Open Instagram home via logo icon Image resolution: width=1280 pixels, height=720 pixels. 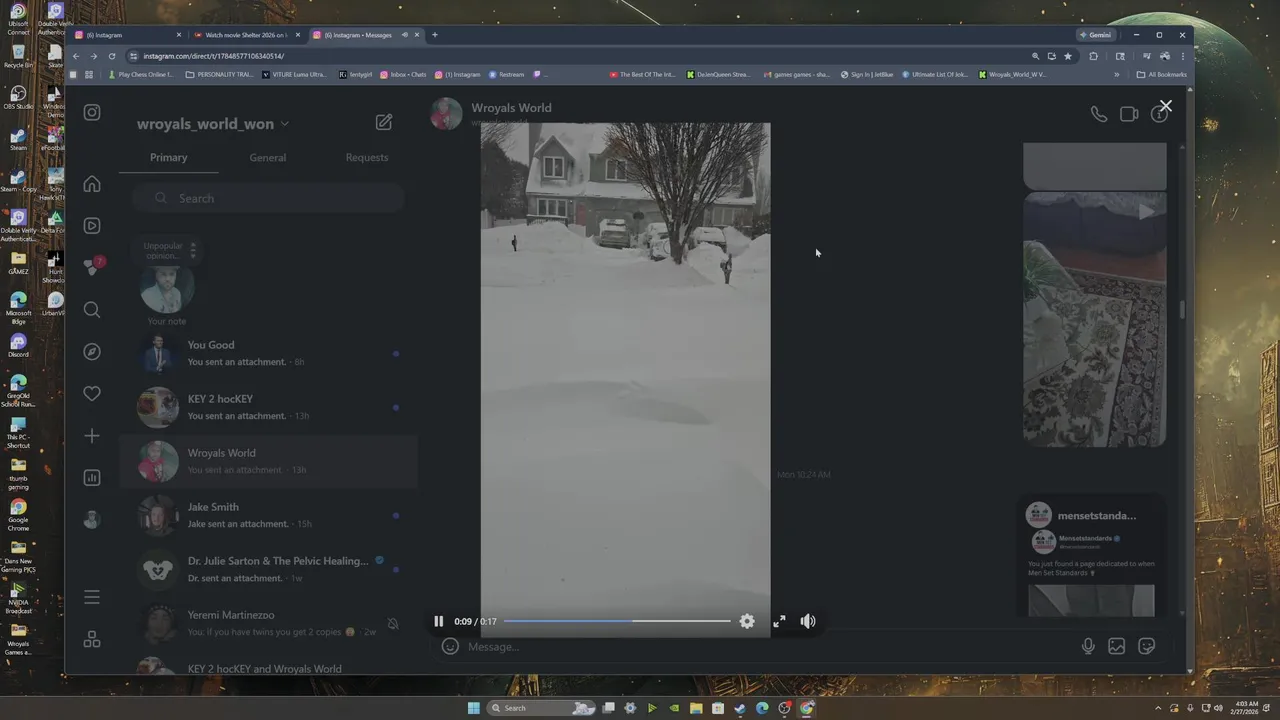[92, 113]
